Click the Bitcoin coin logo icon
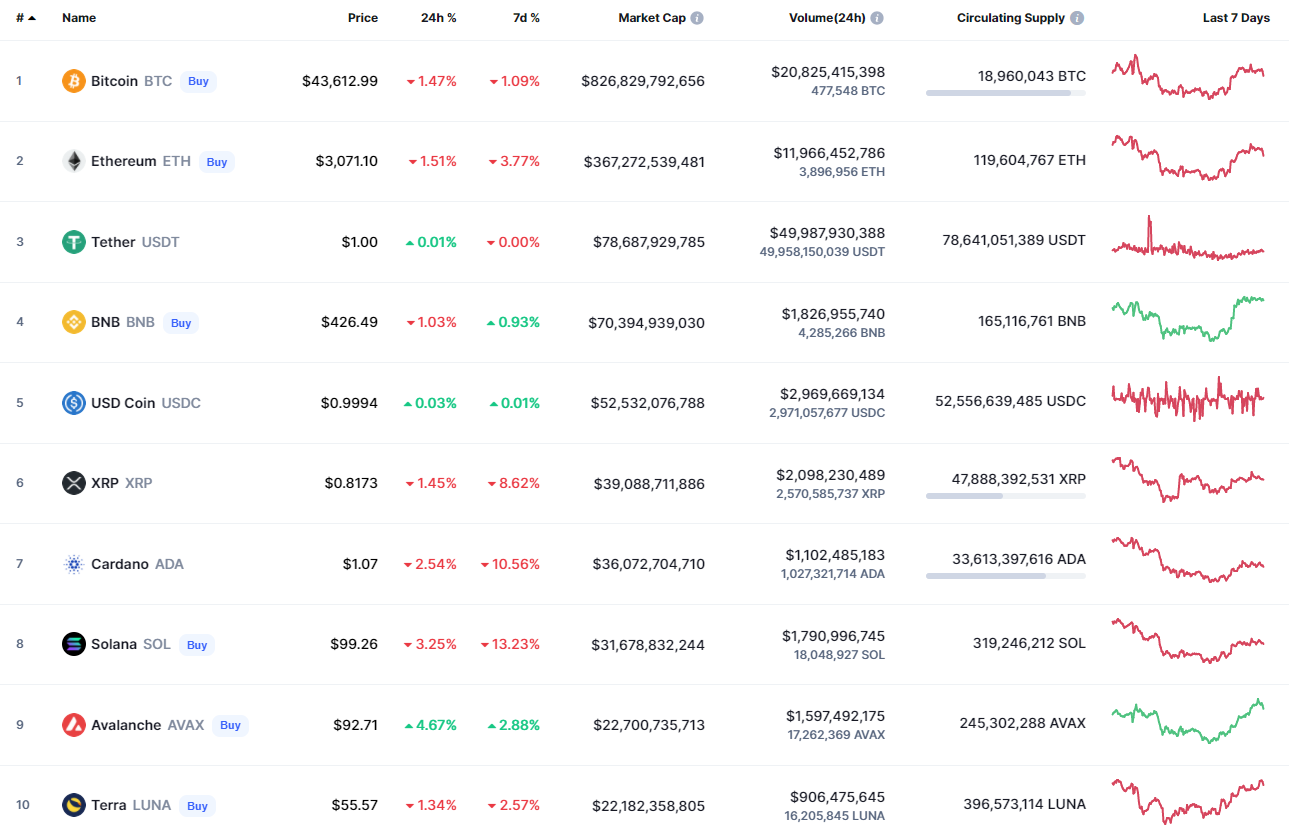 click(x=74, y=81)
